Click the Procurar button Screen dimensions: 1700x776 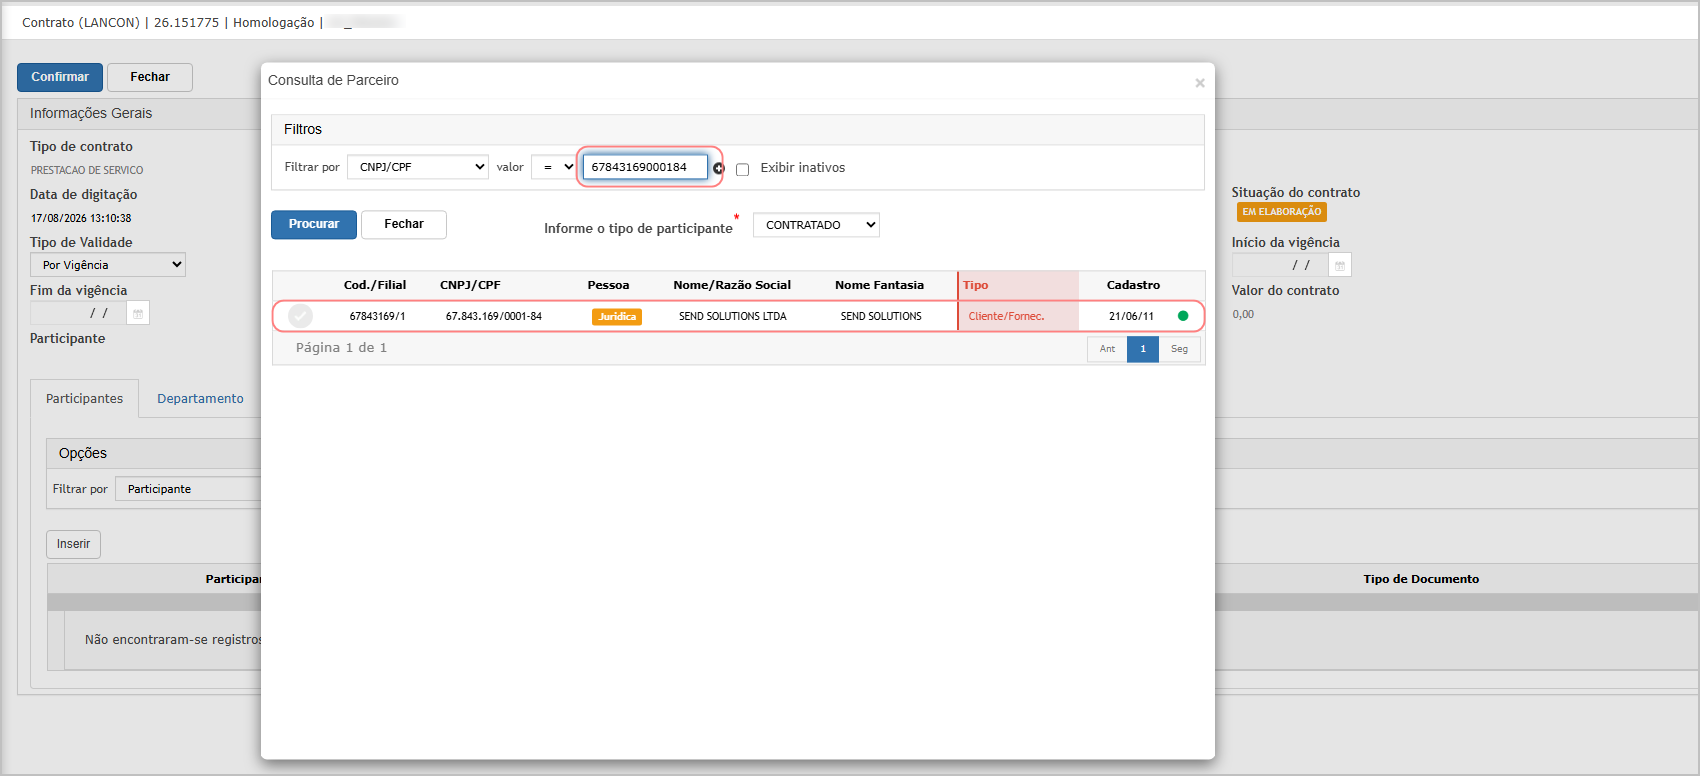(x=314, y=224)
